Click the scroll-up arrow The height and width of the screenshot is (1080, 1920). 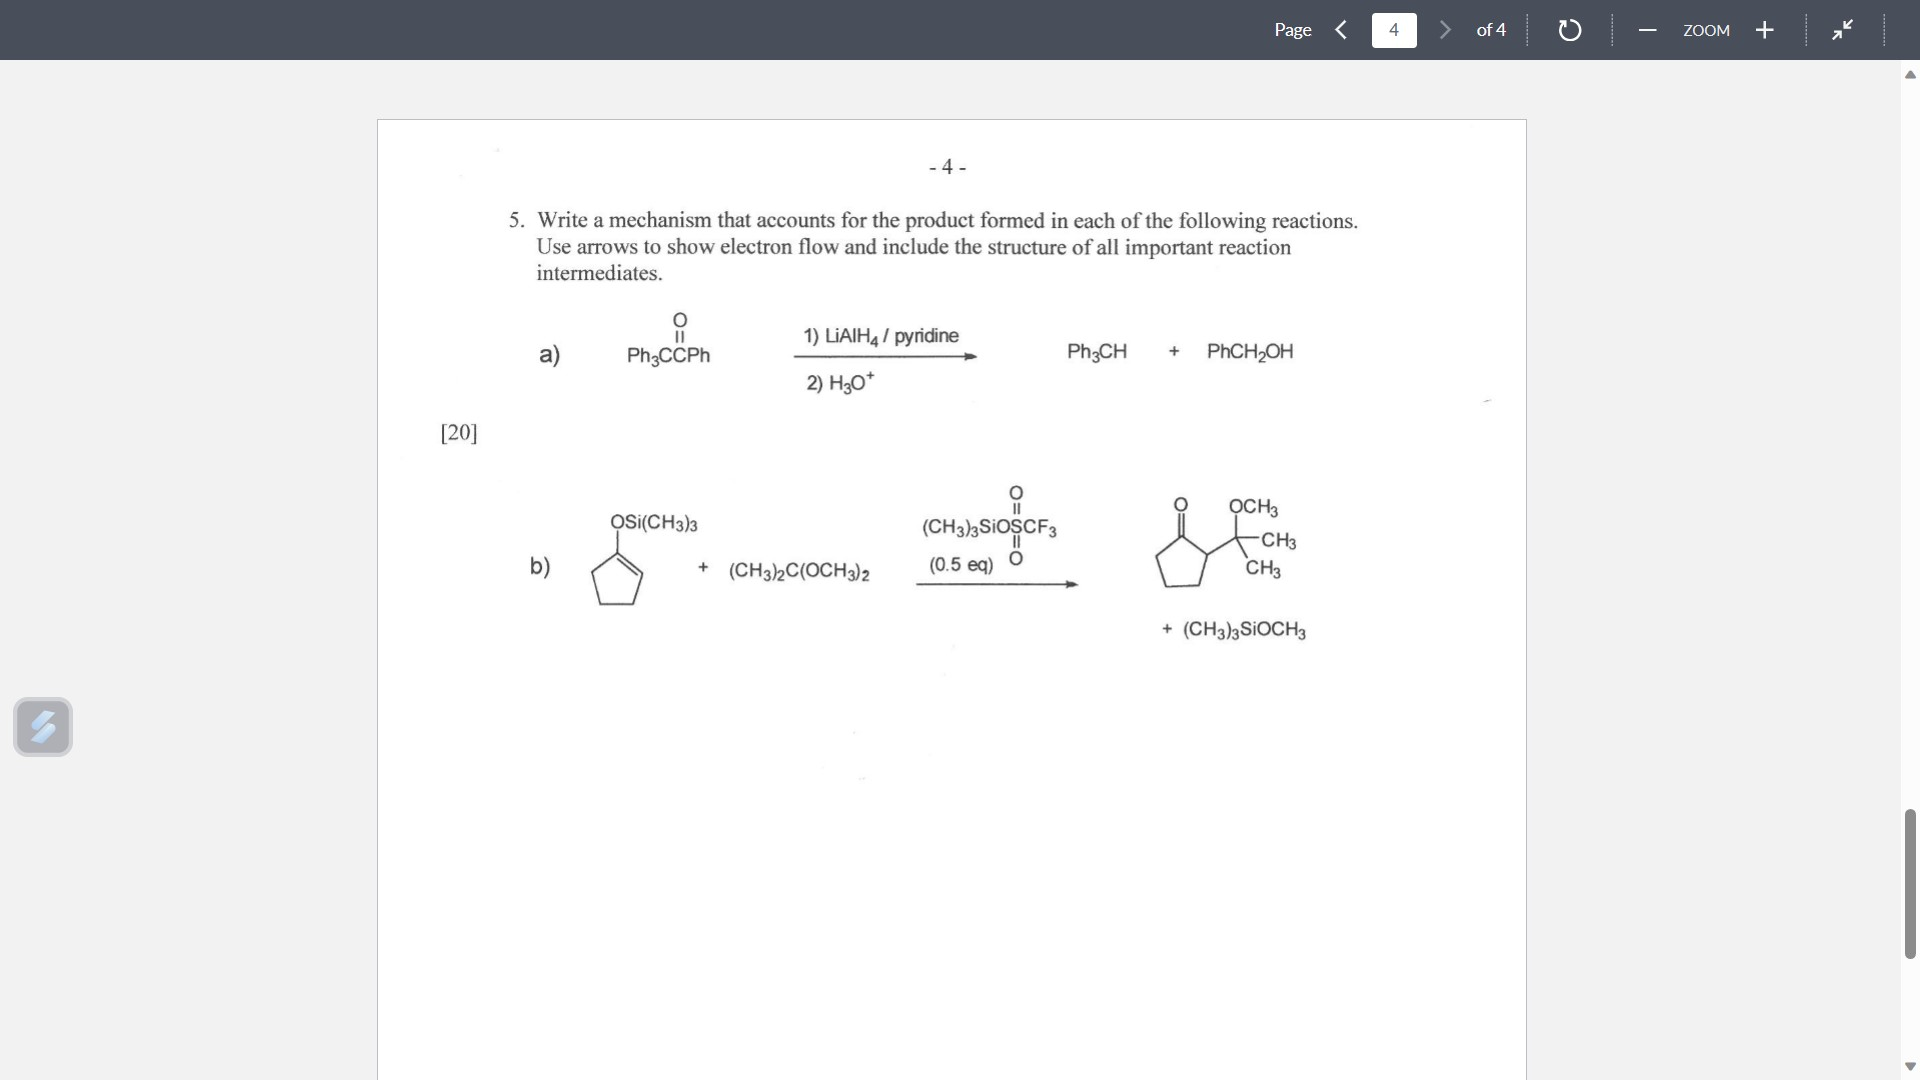click(x=1909, y=74)
